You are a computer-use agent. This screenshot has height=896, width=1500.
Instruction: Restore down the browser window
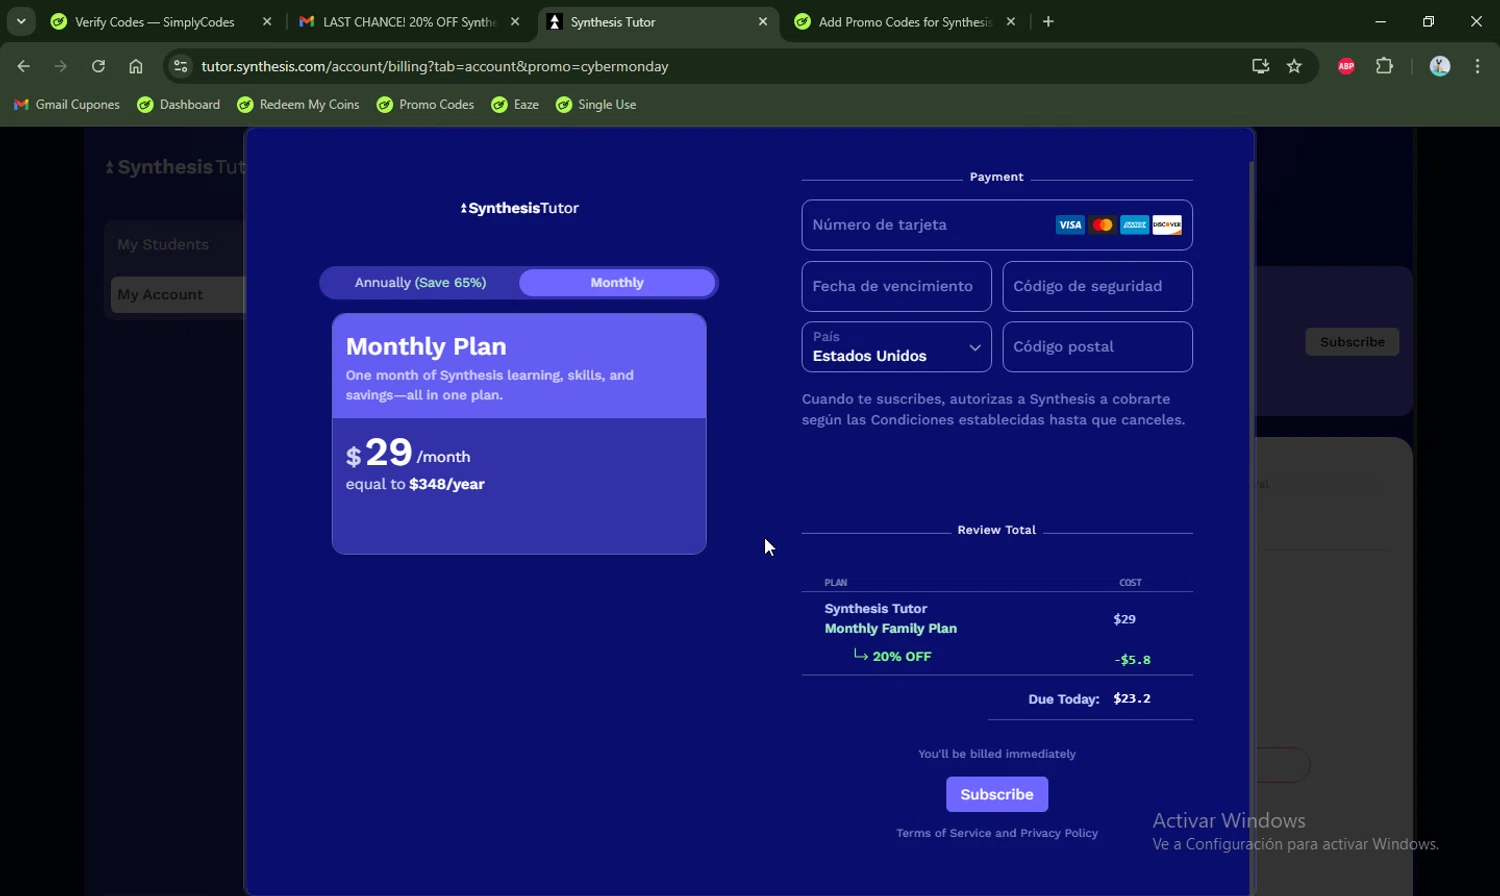[1428, 21]
